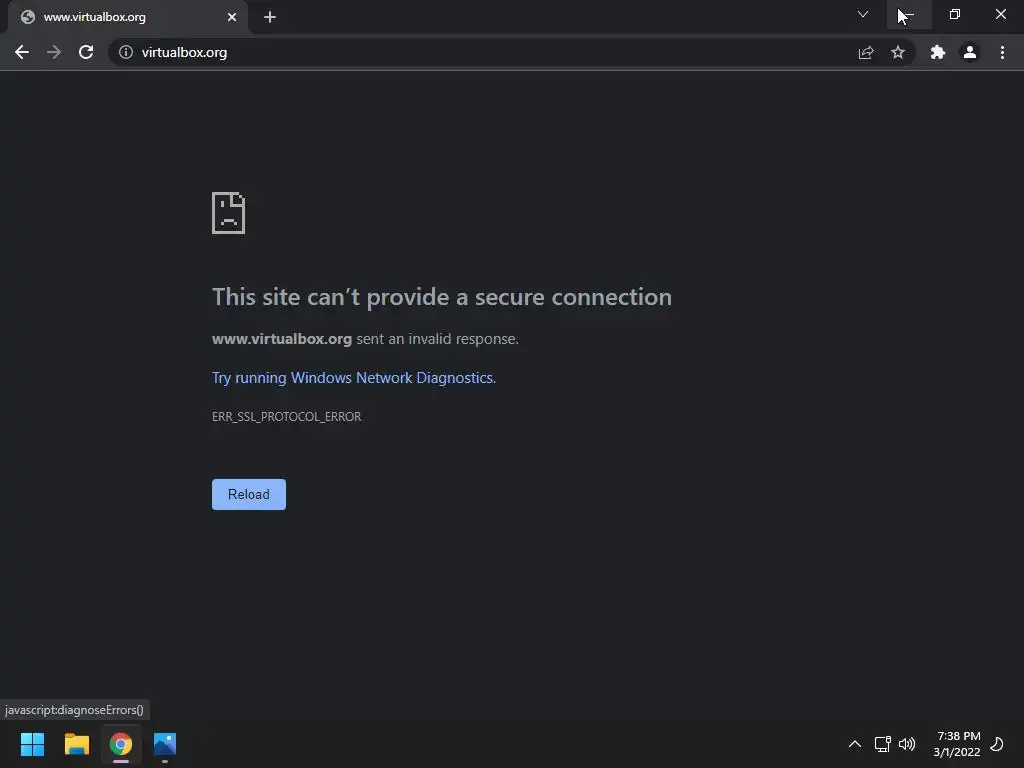Open Chrome's three-dot menu
Image resolution: width=1024 pixels, height=768 pixels.
(1002, 52)
